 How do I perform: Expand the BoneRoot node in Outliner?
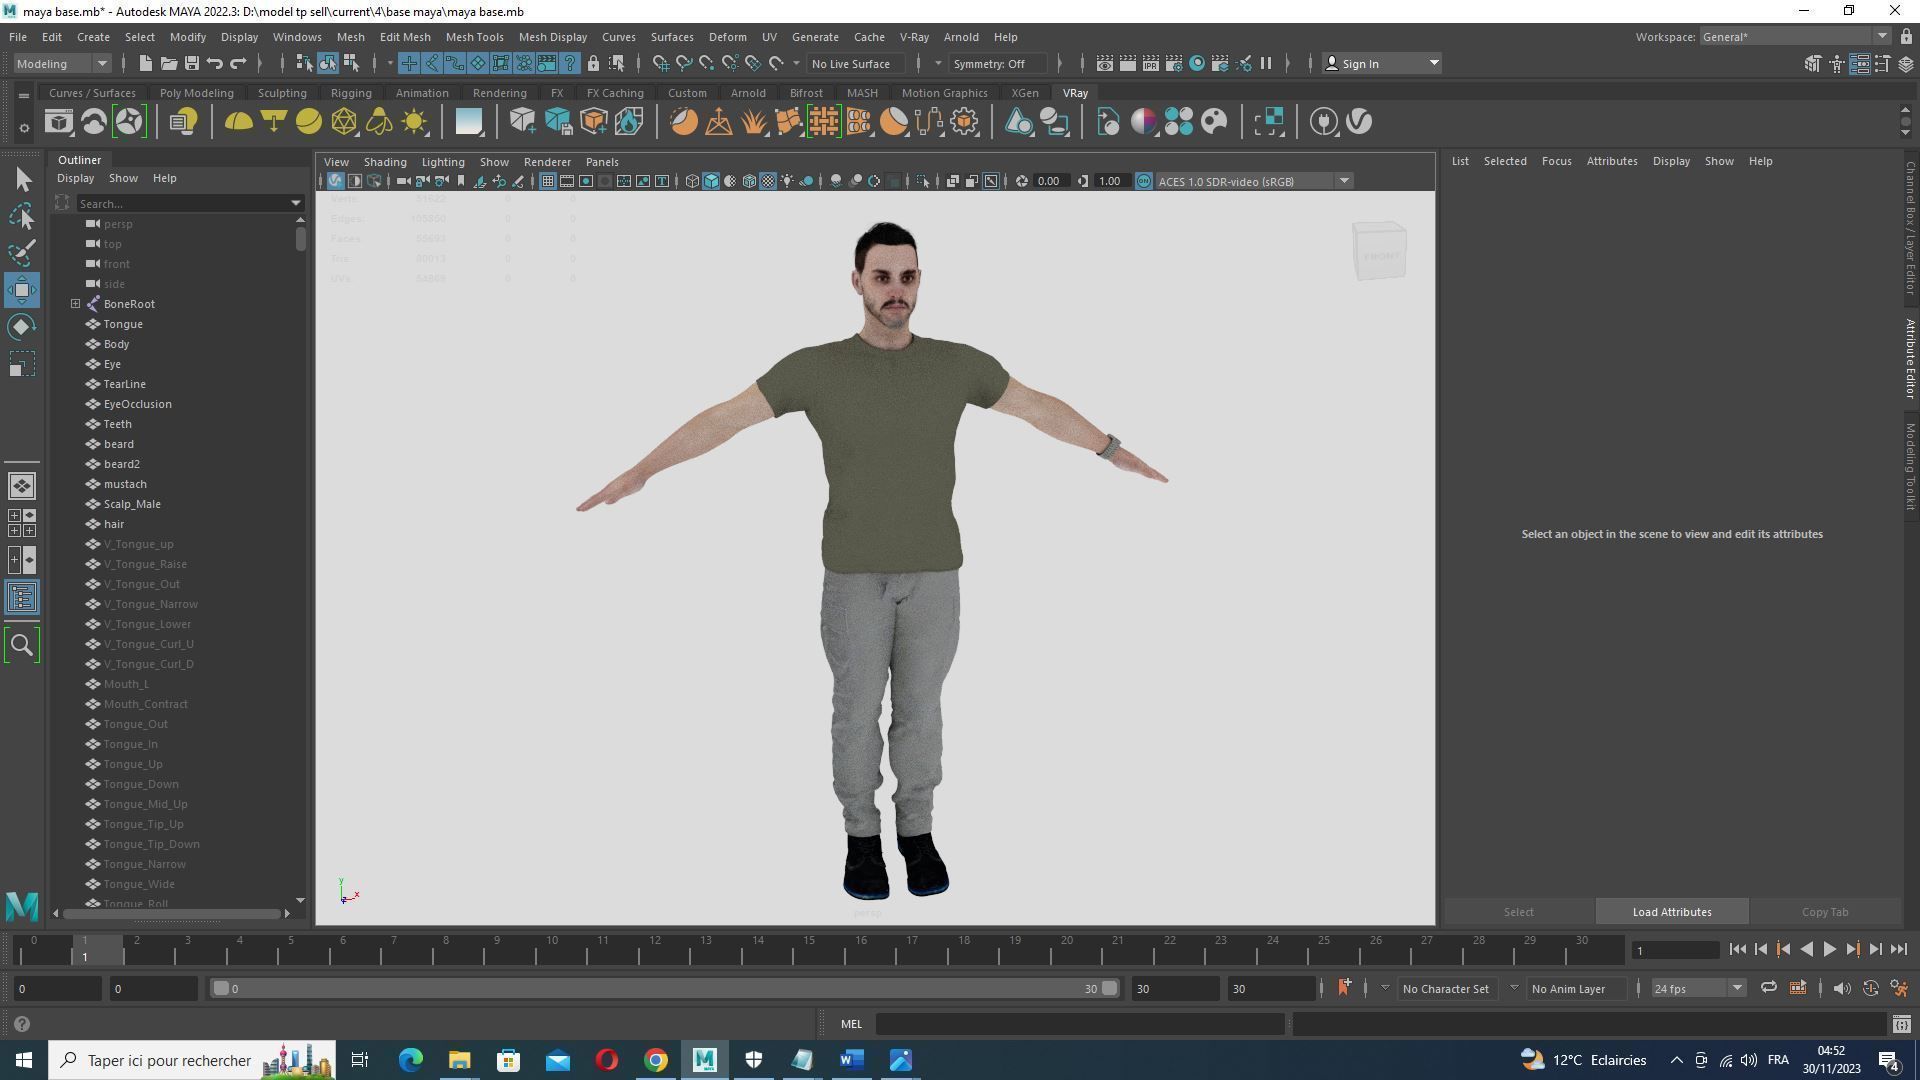(x=75, y=304)
